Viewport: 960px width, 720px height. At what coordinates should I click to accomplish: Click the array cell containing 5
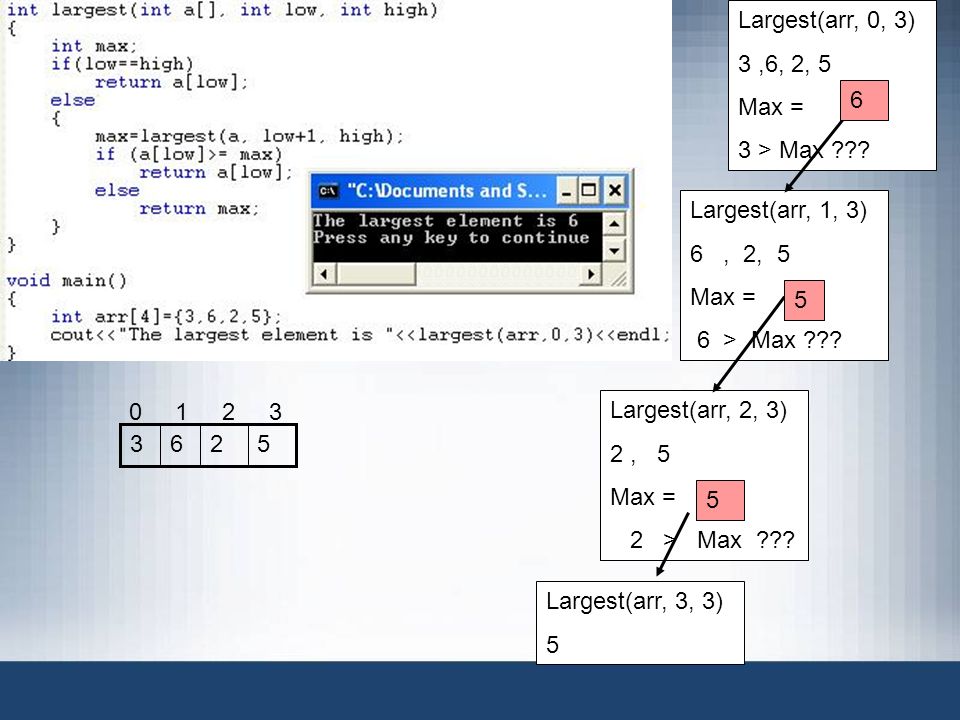272,445
